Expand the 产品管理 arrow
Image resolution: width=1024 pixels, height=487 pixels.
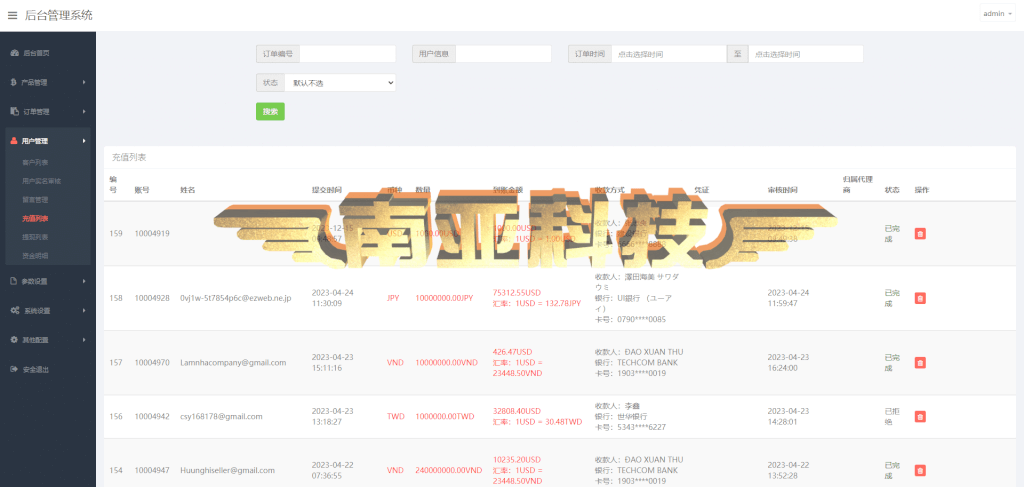tap(84, 82)
